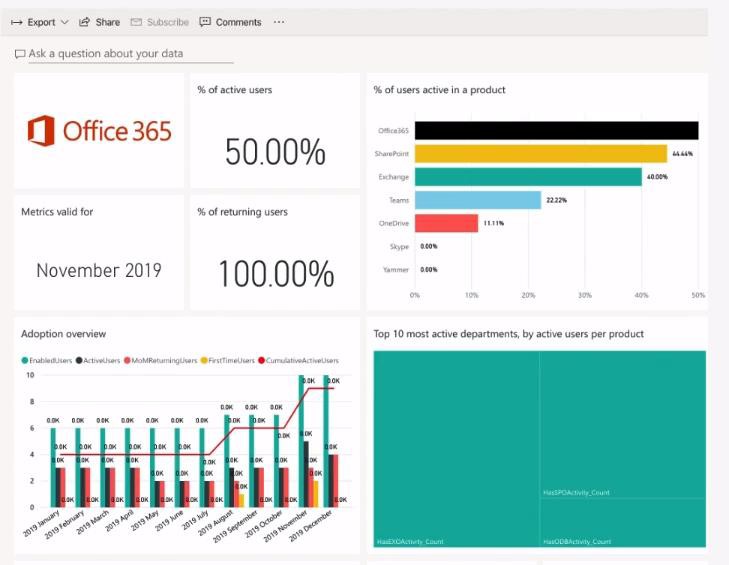Click the '% of users active in a product' title
729x565 pixels.
point(439,90)
